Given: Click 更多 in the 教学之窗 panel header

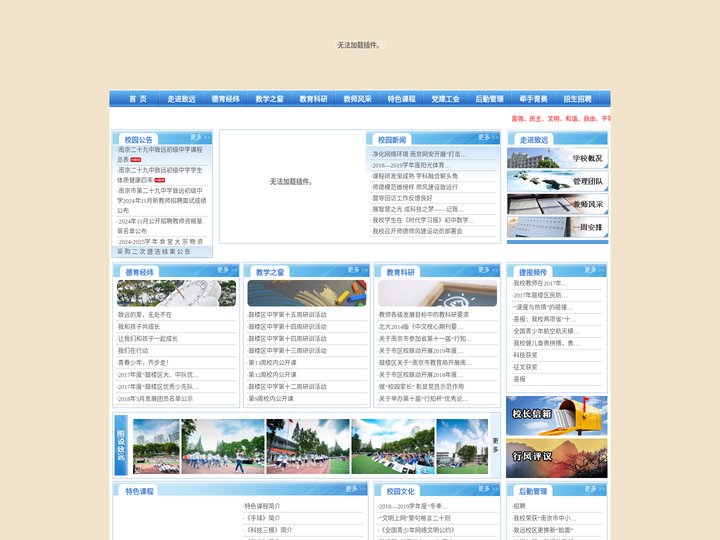Looking at the screenshot, I should click(x=357, y=270).
